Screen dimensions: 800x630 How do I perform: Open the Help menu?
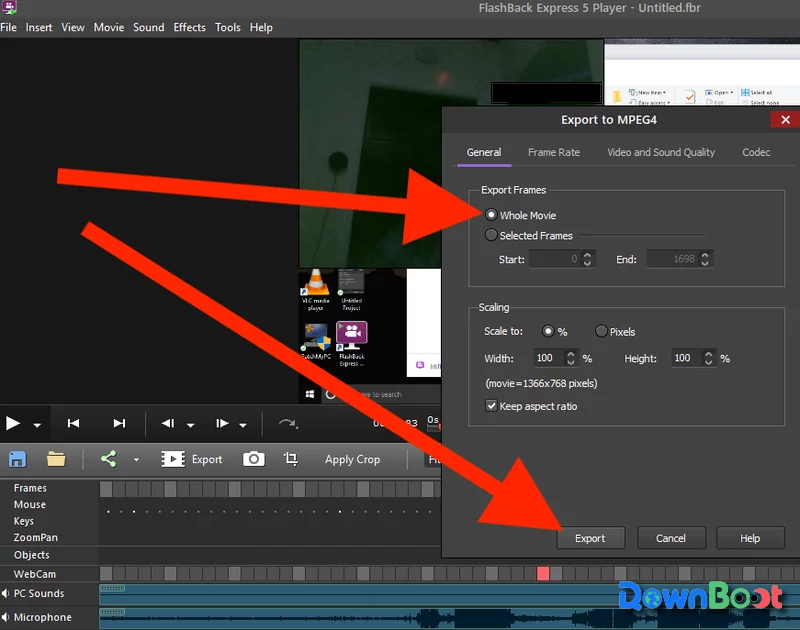pyautogui.click(x=261, y=28)
